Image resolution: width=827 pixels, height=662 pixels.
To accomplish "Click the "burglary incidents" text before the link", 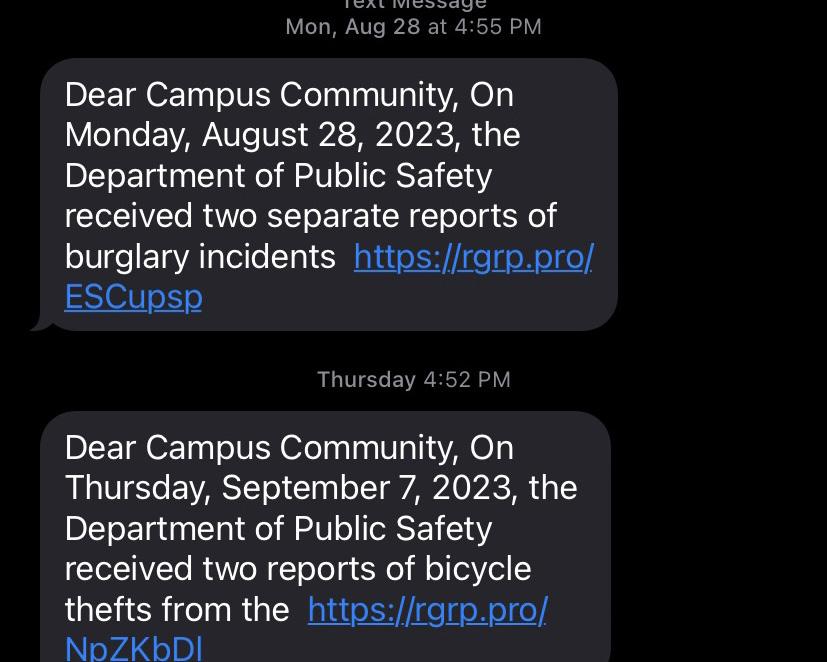I will (200, 257).
